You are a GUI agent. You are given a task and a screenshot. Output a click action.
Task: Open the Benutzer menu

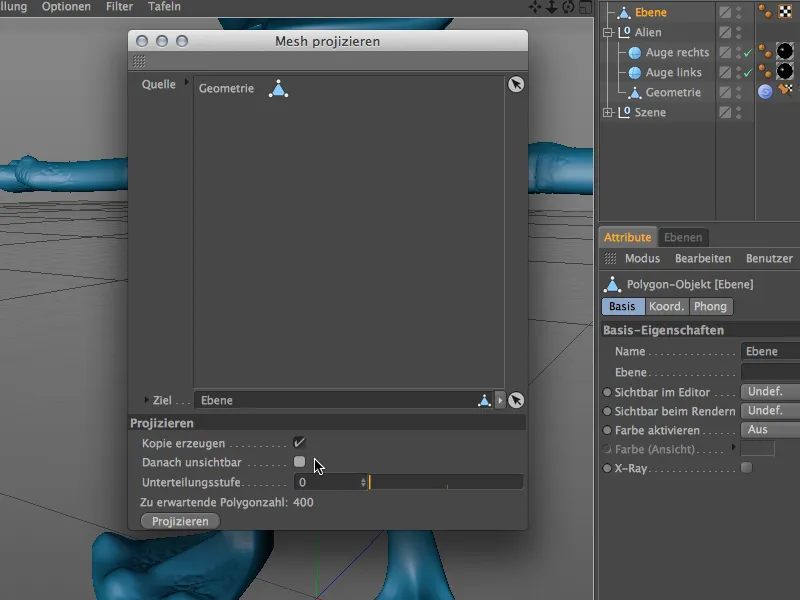point(769,258)
